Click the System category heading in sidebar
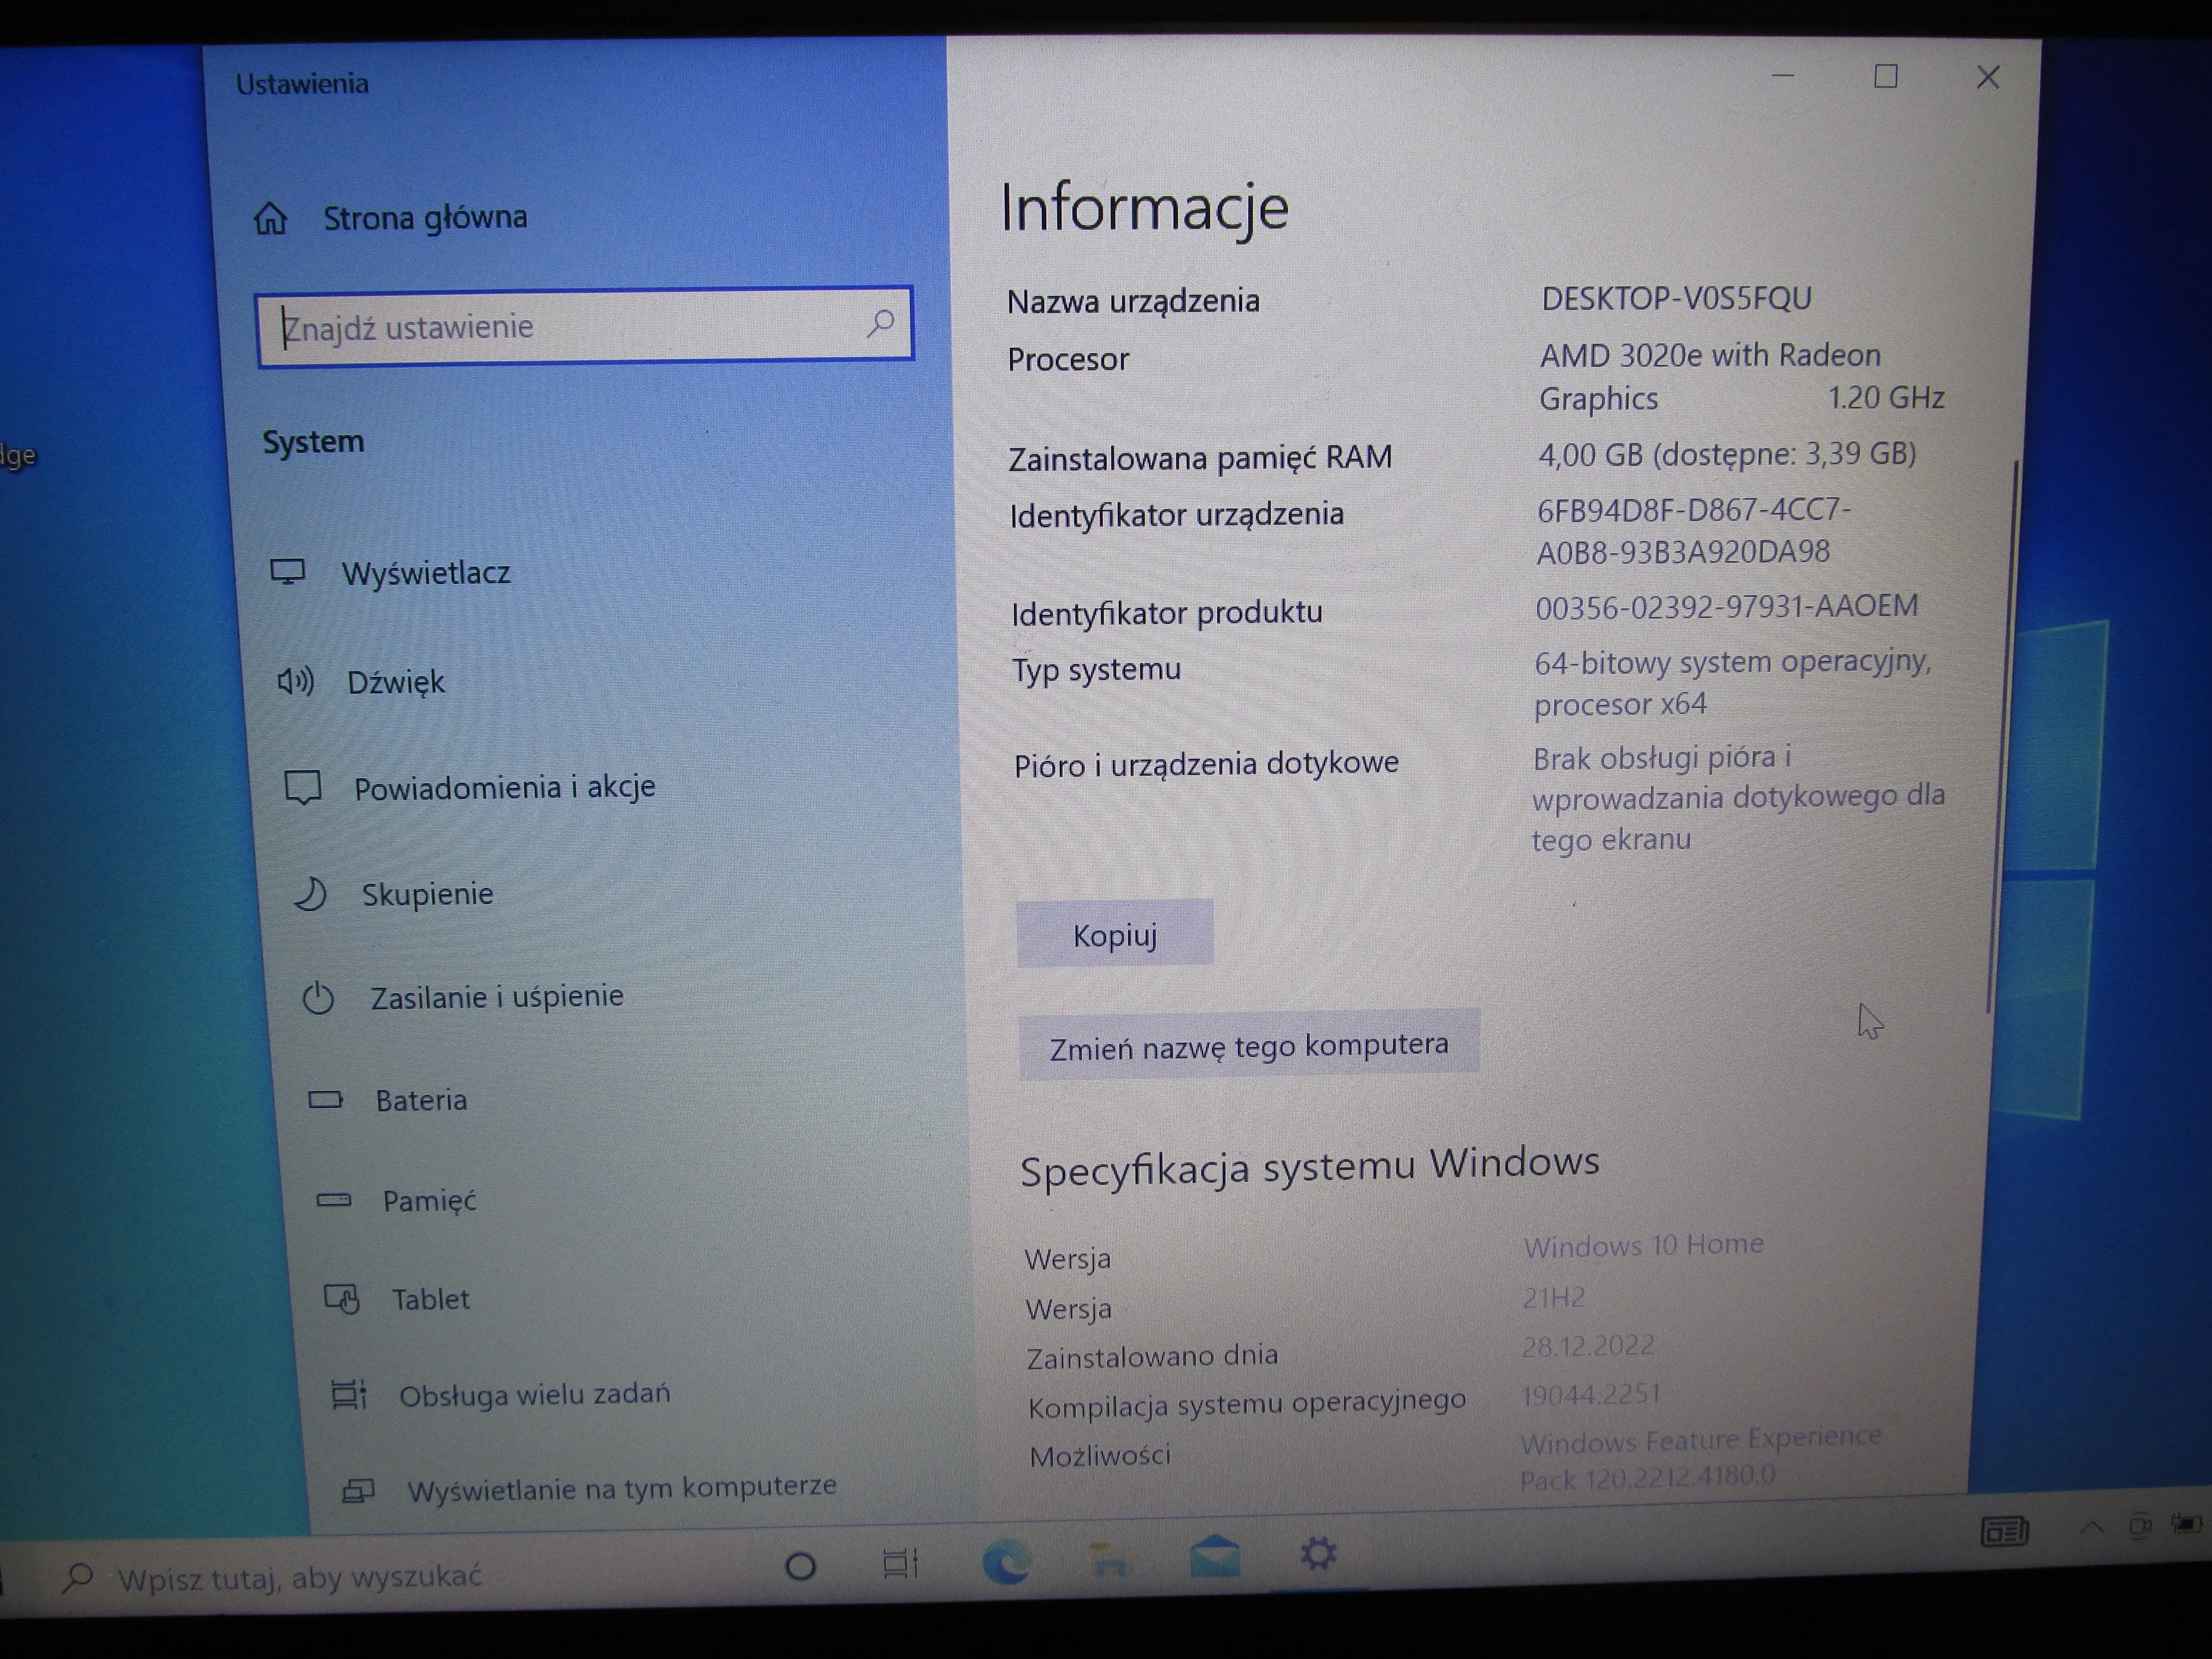This screenshot has height=1659, width=2212. [x=313, y=441]
